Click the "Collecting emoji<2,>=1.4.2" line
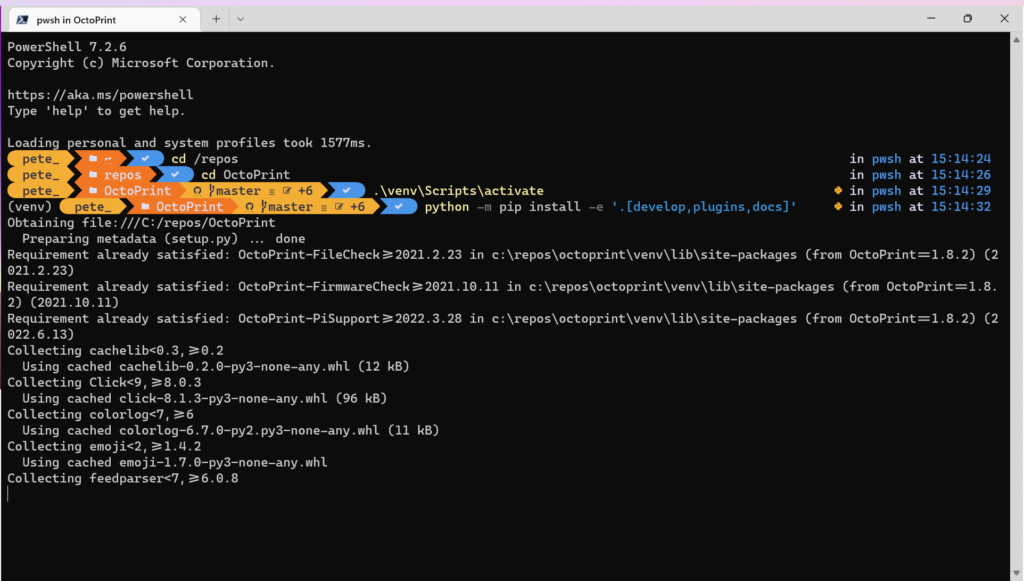Screen dimensions: 1024x581 (x=104, y=447)
